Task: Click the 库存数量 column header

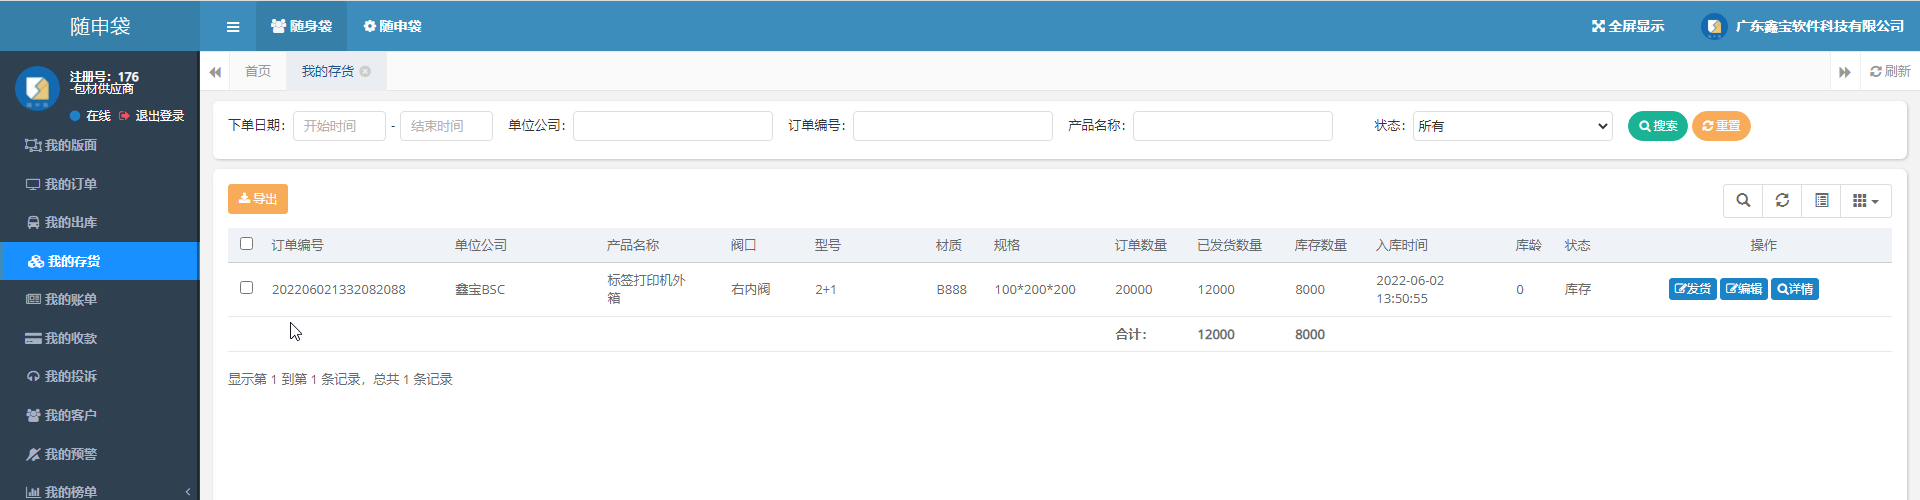Action: tap(1321, 245)
